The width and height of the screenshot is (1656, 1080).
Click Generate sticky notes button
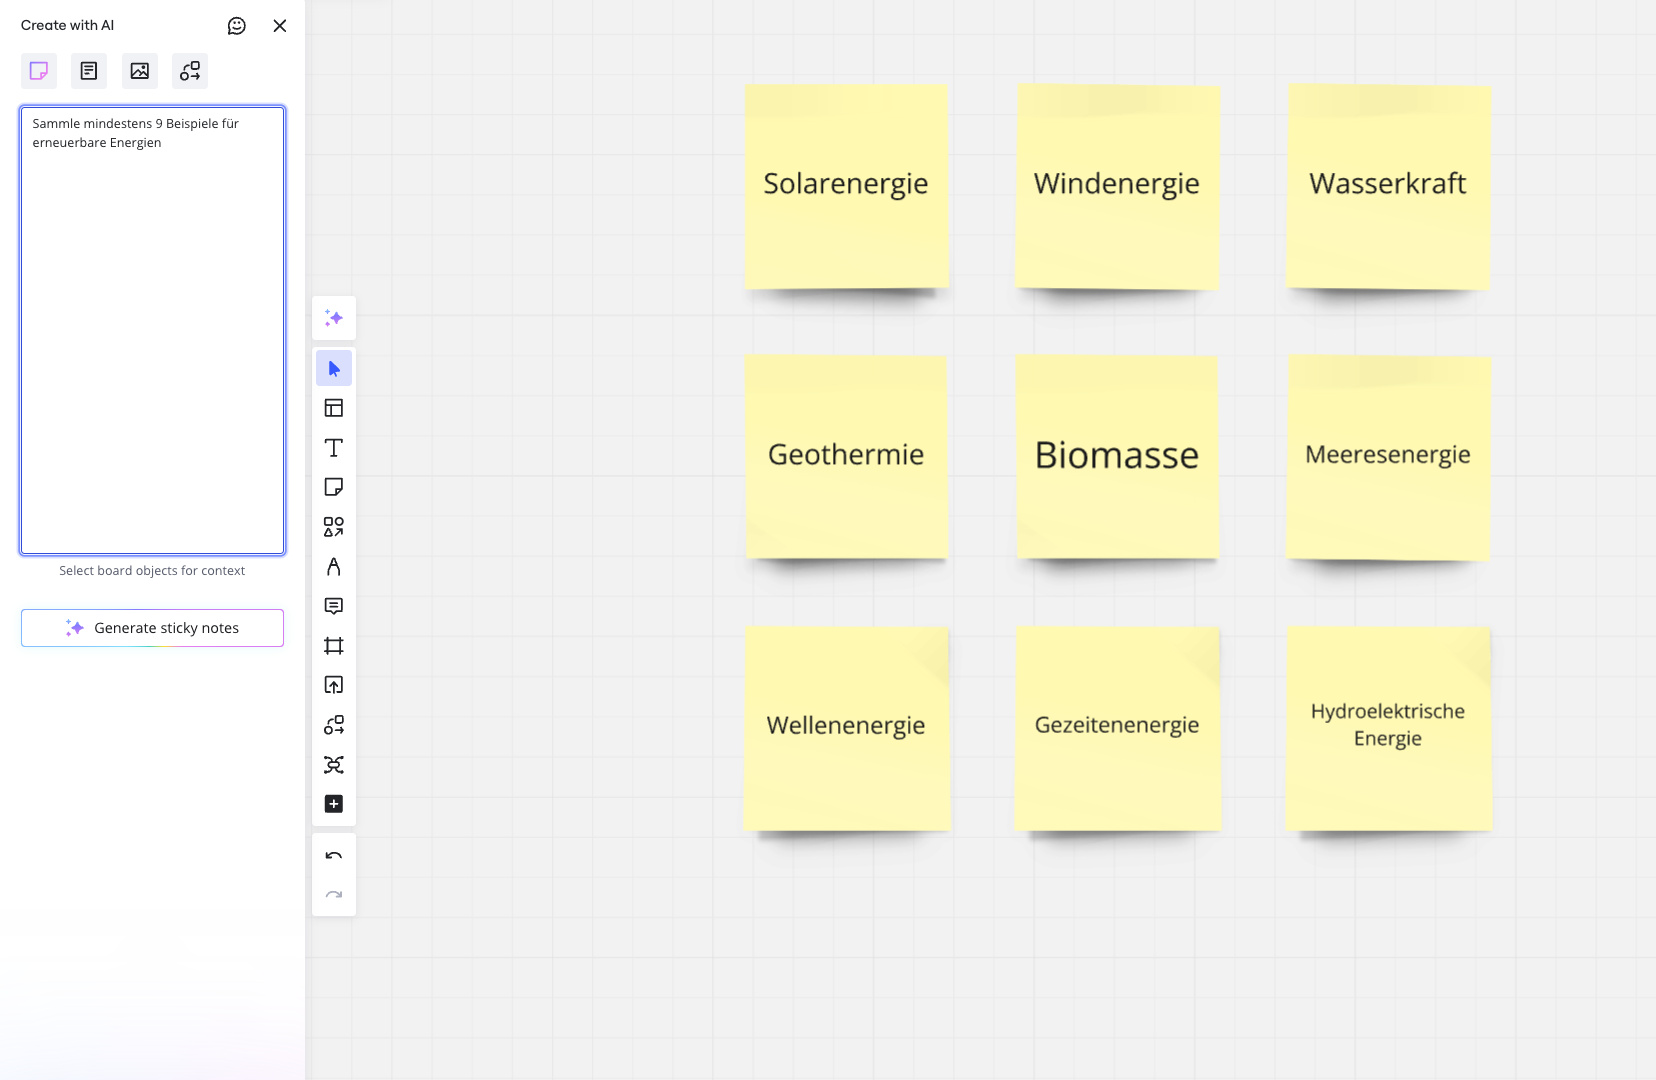(x=152, y=628)
